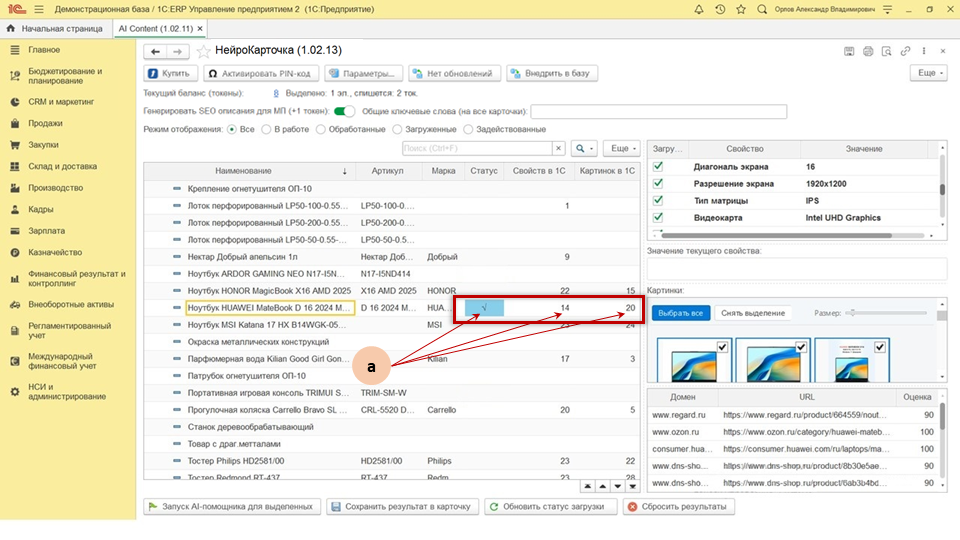Image resolution: width=960 pixels, height=540 pixels.
Task: Open 'Продажи' section in sidebar
Action: point(45,123)
